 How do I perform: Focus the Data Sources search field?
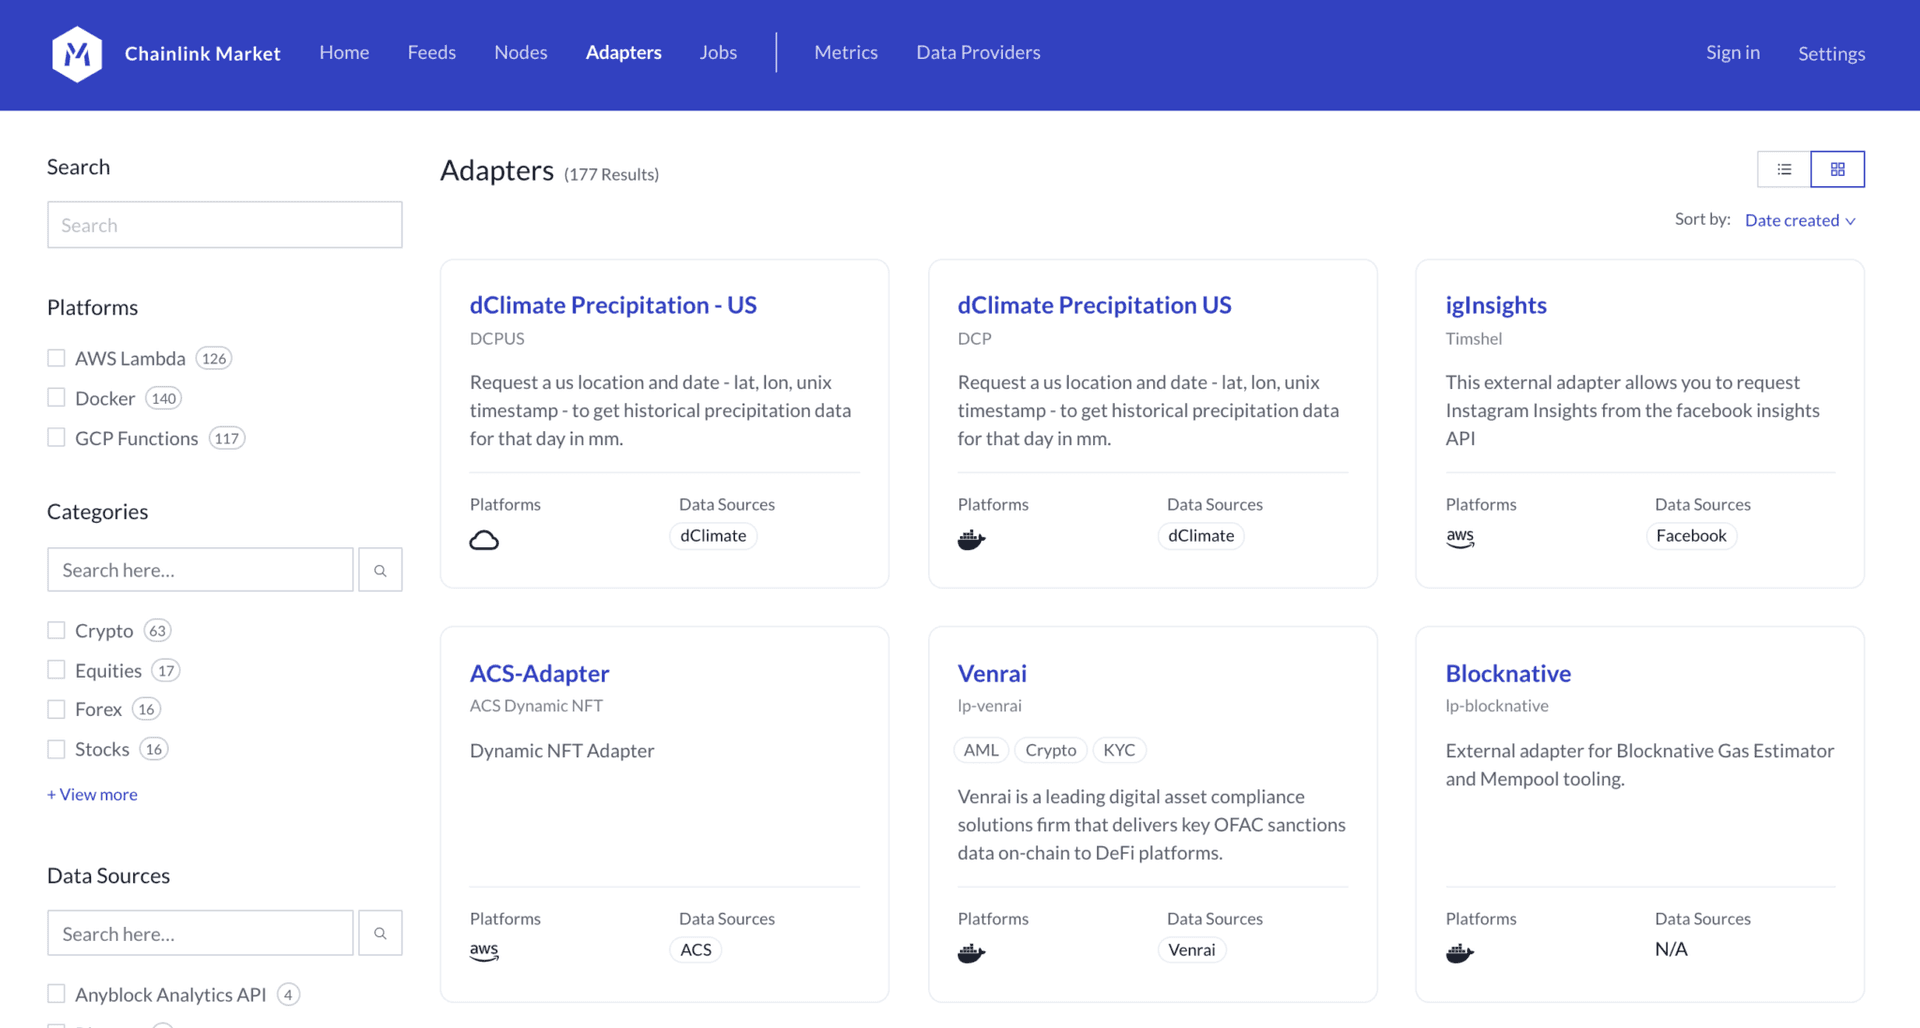point(200,933)
